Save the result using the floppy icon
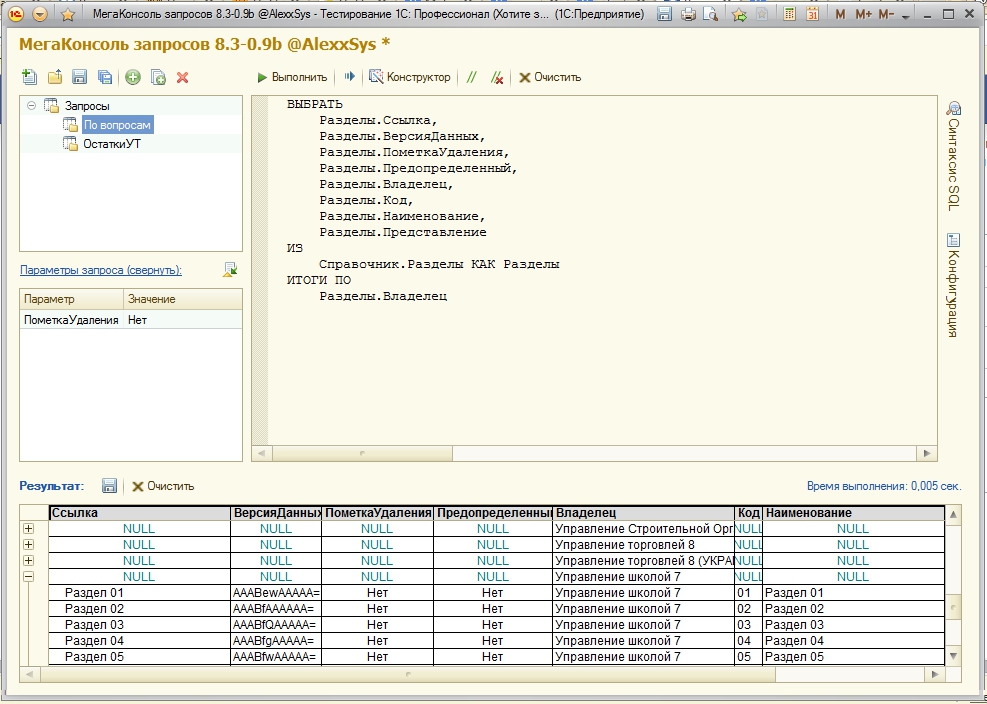 click(110, 485)
